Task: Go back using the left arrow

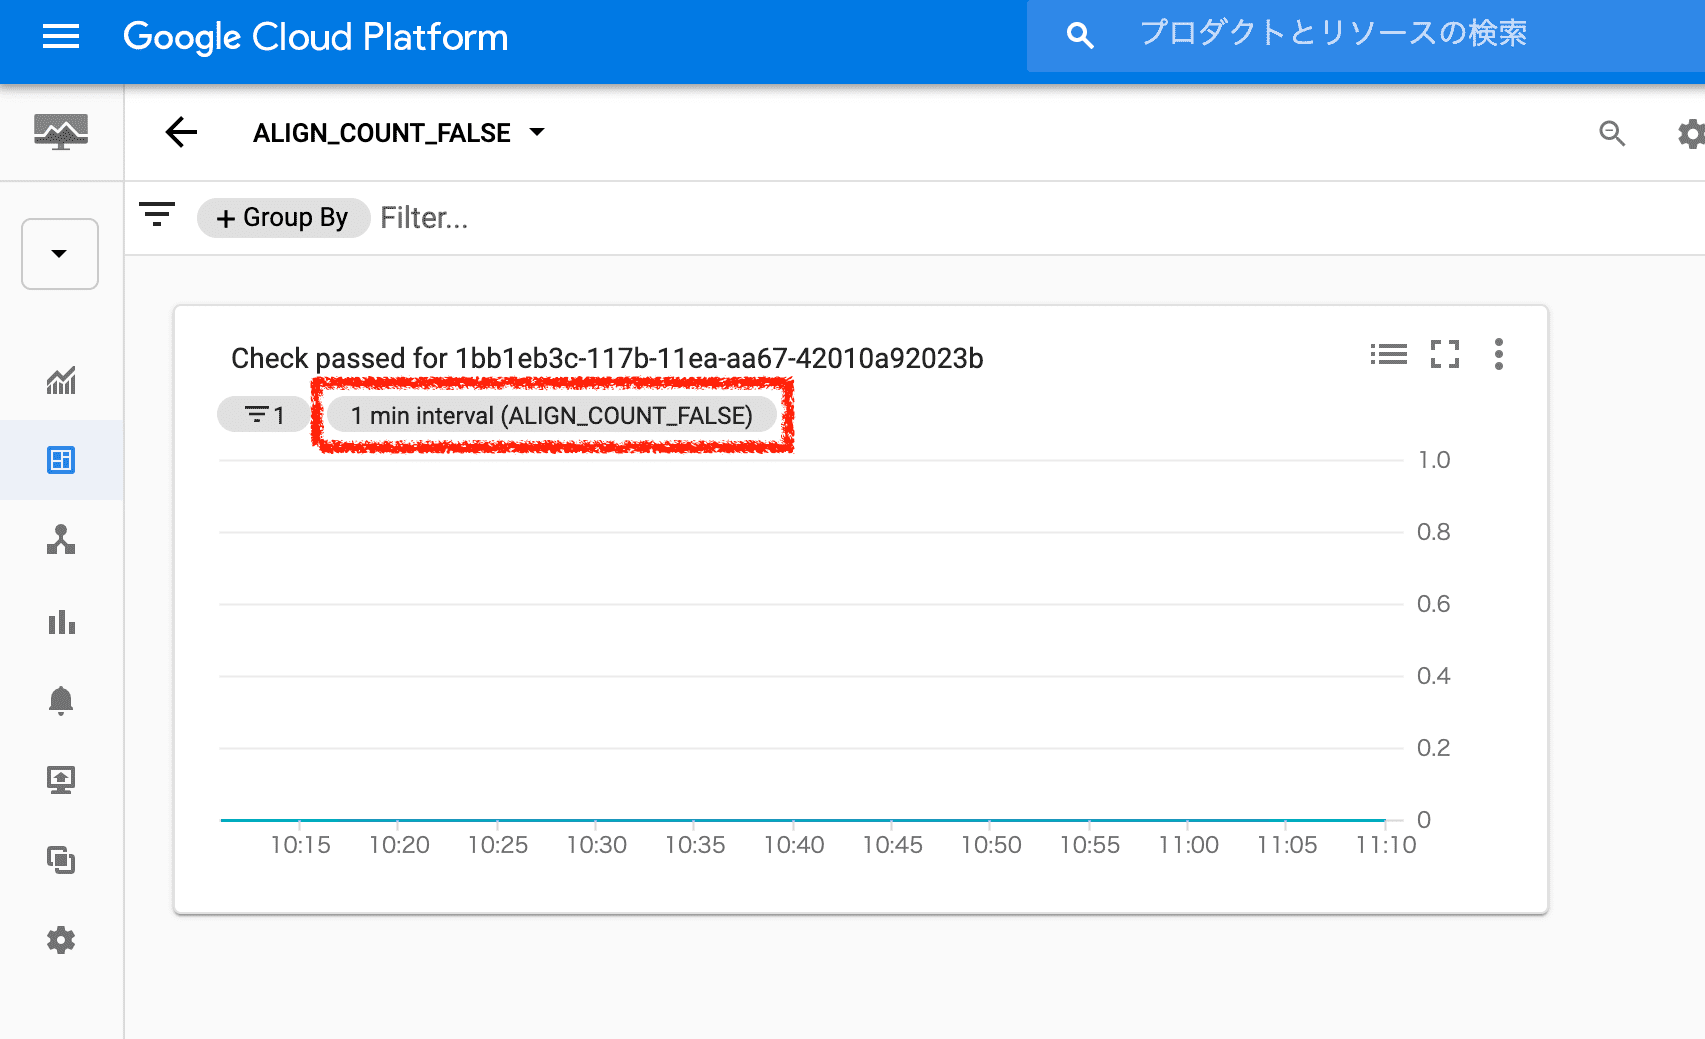Action: point(181,132)
